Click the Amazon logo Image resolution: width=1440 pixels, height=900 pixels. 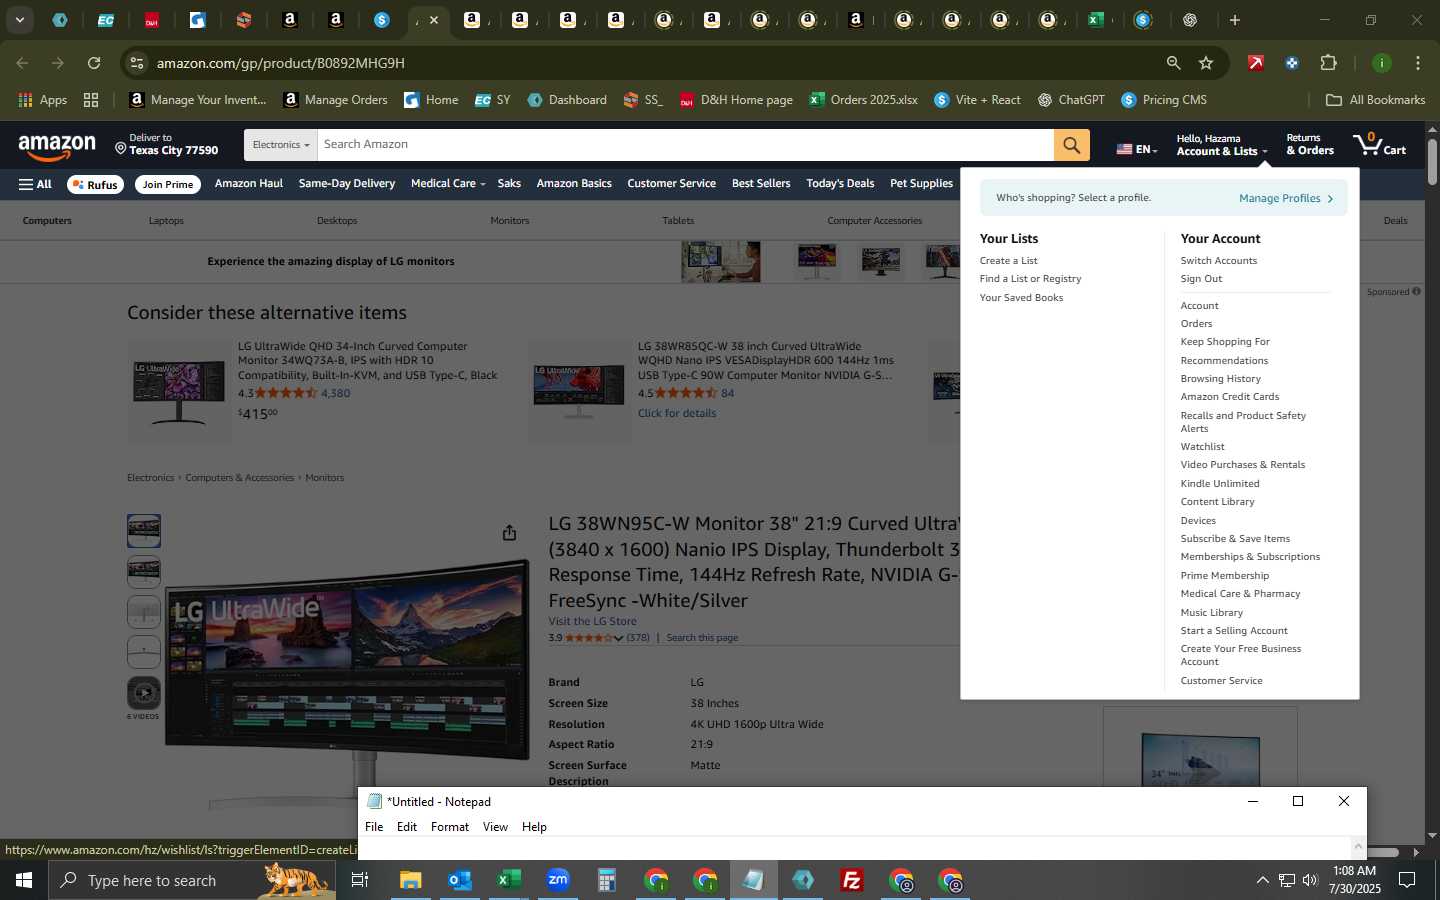57,146
